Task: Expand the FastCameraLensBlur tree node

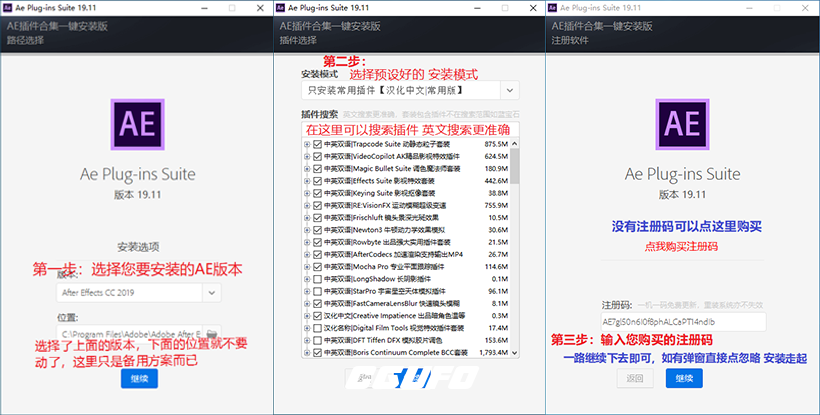Action: pyautogui.click(x=307, y=304)
